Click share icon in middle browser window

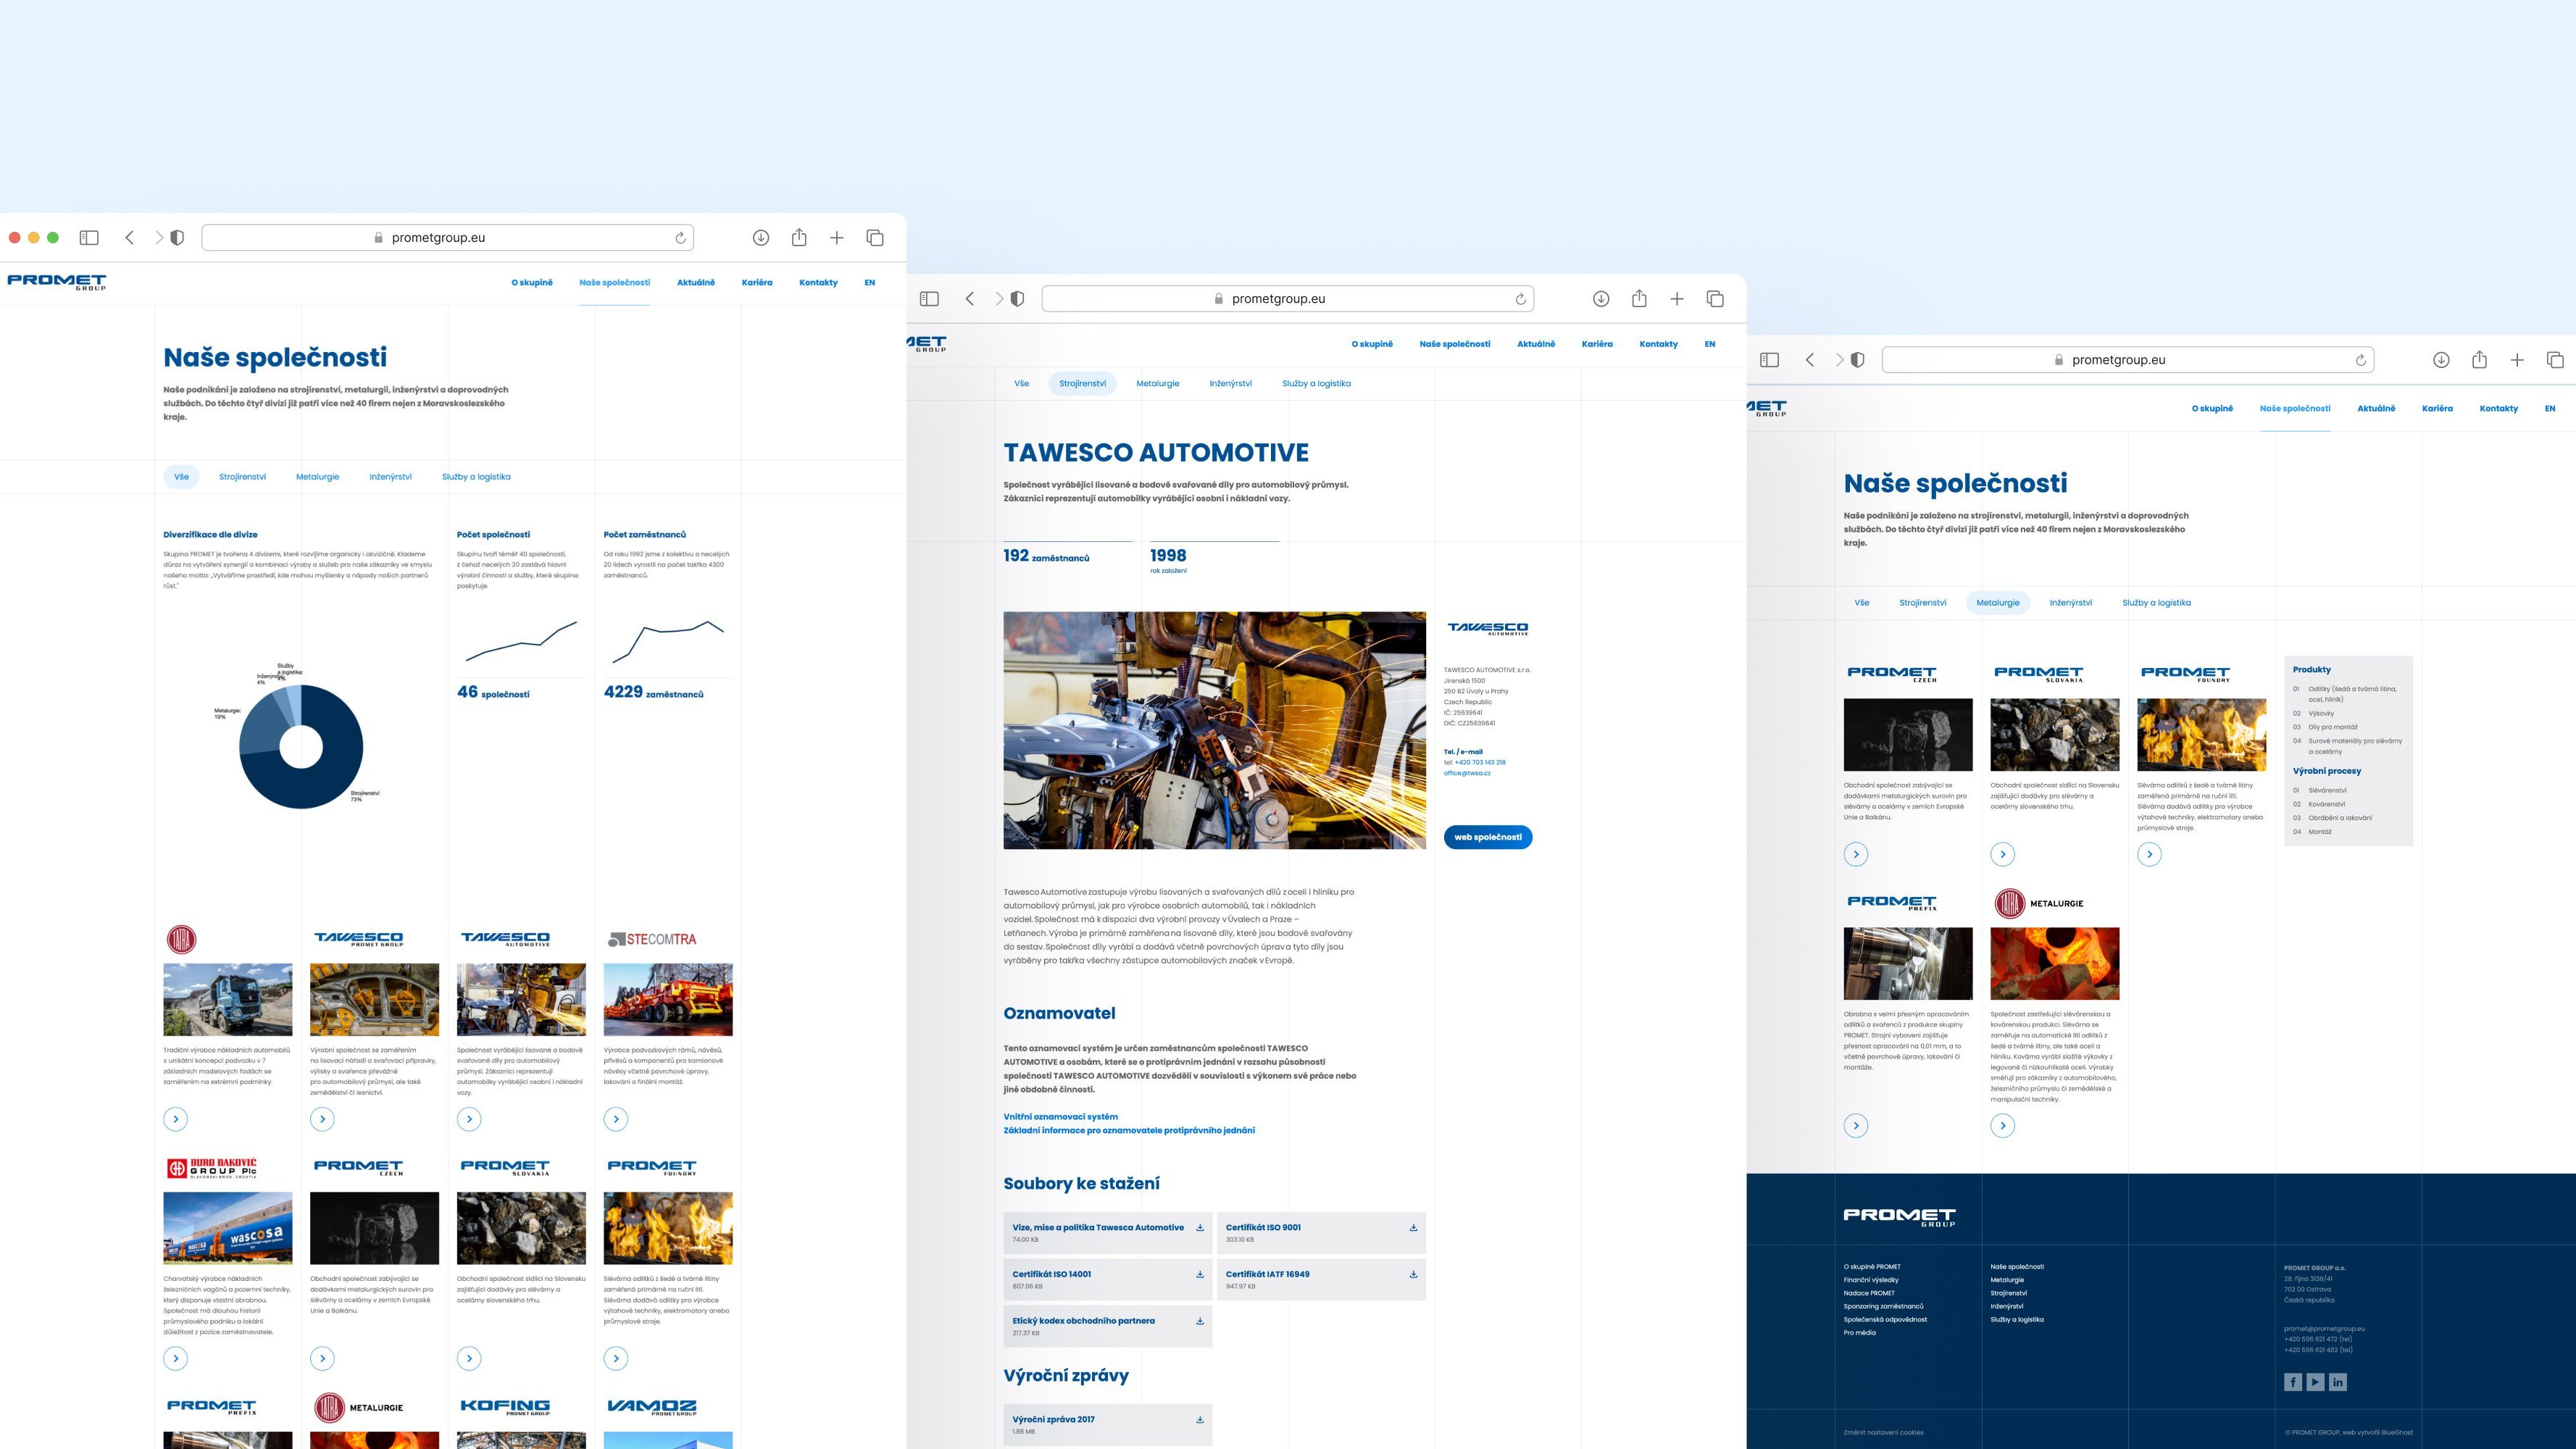coord(1639,298)
